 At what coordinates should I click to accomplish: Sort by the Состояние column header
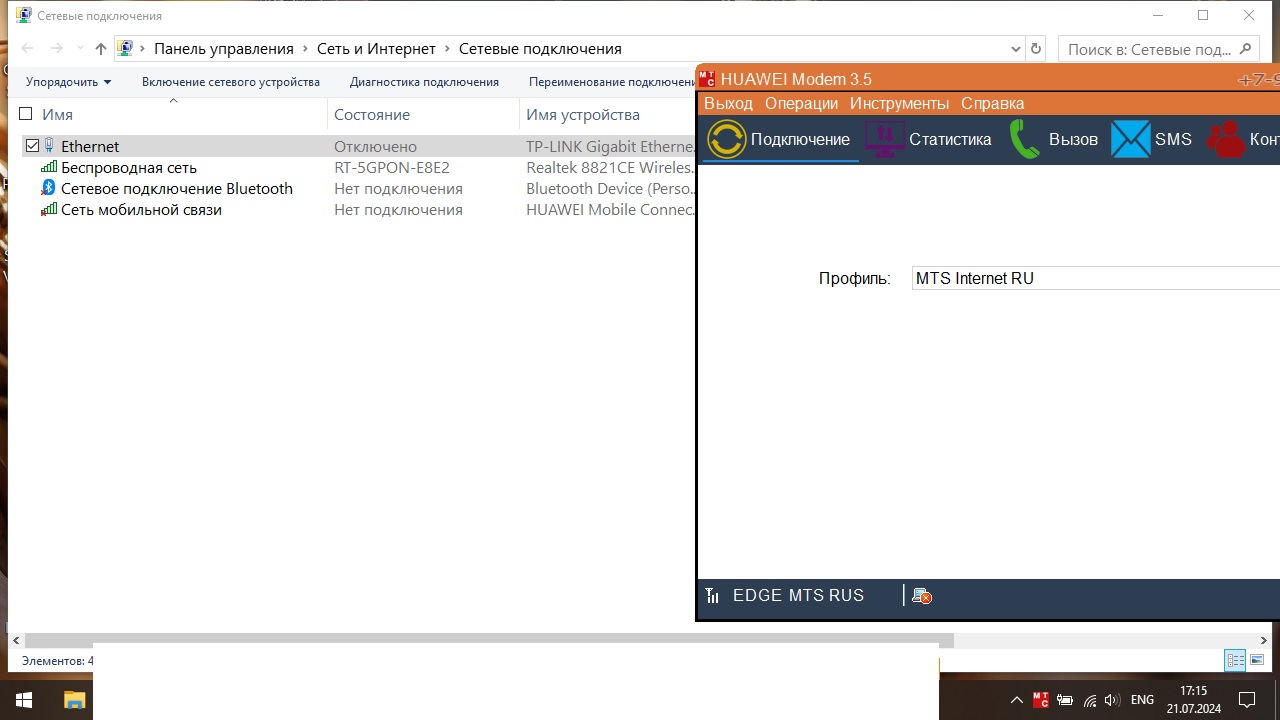click(x=372, y=114)
